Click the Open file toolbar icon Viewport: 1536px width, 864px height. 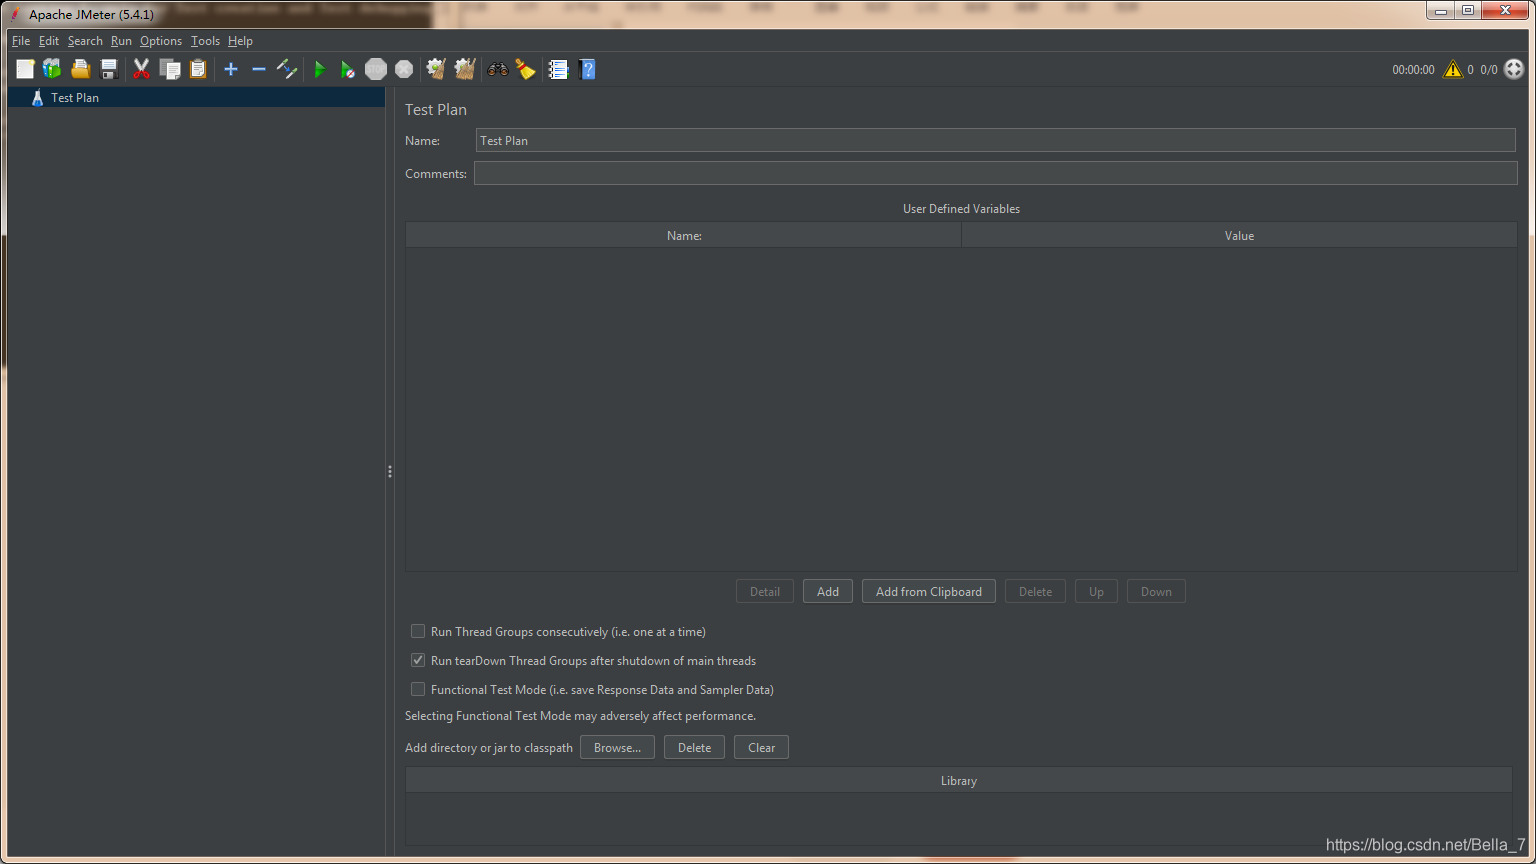pos(81,69)
